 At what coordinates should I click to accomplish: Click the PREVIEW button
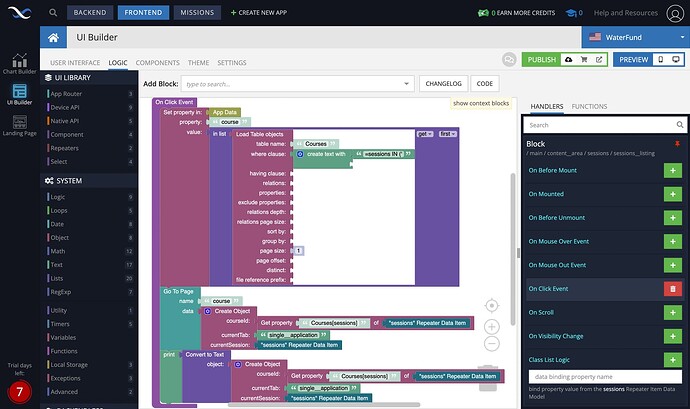[634, 59]
